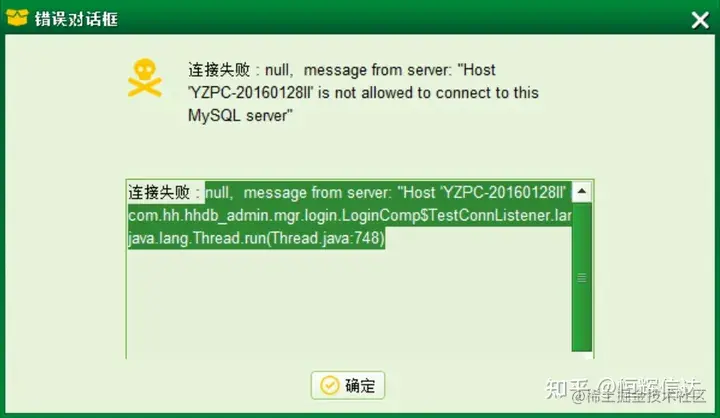
Task: Confirm the error with 确定 button
Action: coord(348,385)
